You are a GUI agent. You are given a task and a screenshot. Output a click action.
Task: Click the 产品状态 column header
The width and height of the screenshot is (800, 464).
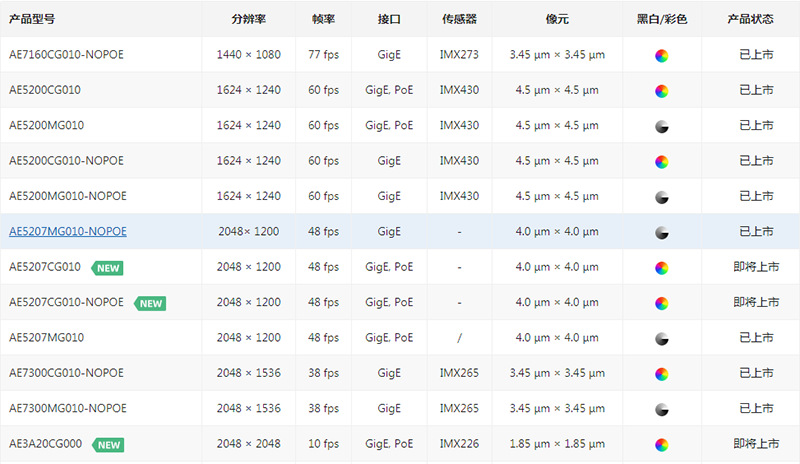[x=751, y=19]
